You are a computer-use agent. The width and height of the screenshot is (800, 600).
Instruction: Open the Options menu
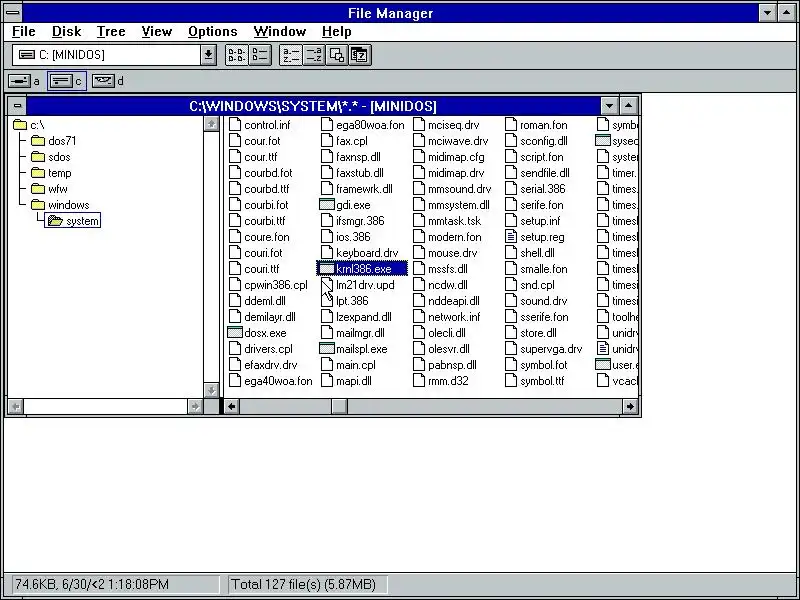point(212,32)
